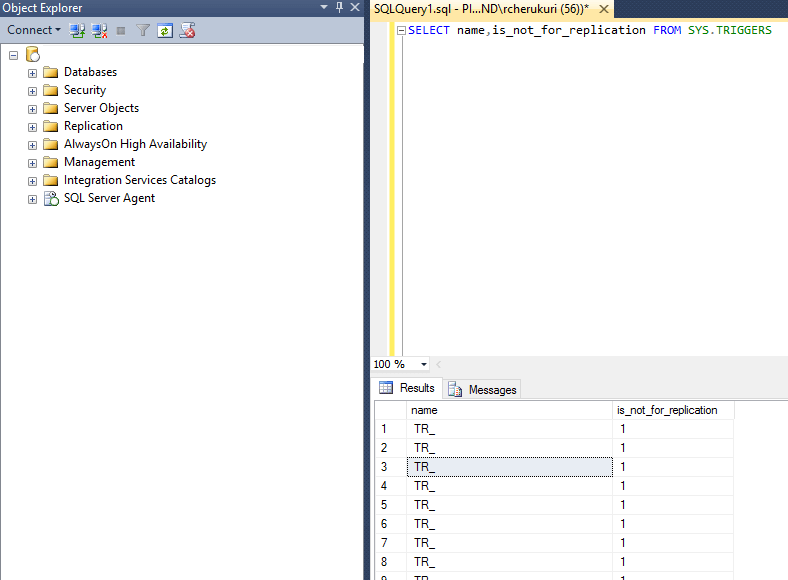Toggle Object Explorer auto-hide pin
This screenshot has height=580, width=788.
(x=339, y=7)
